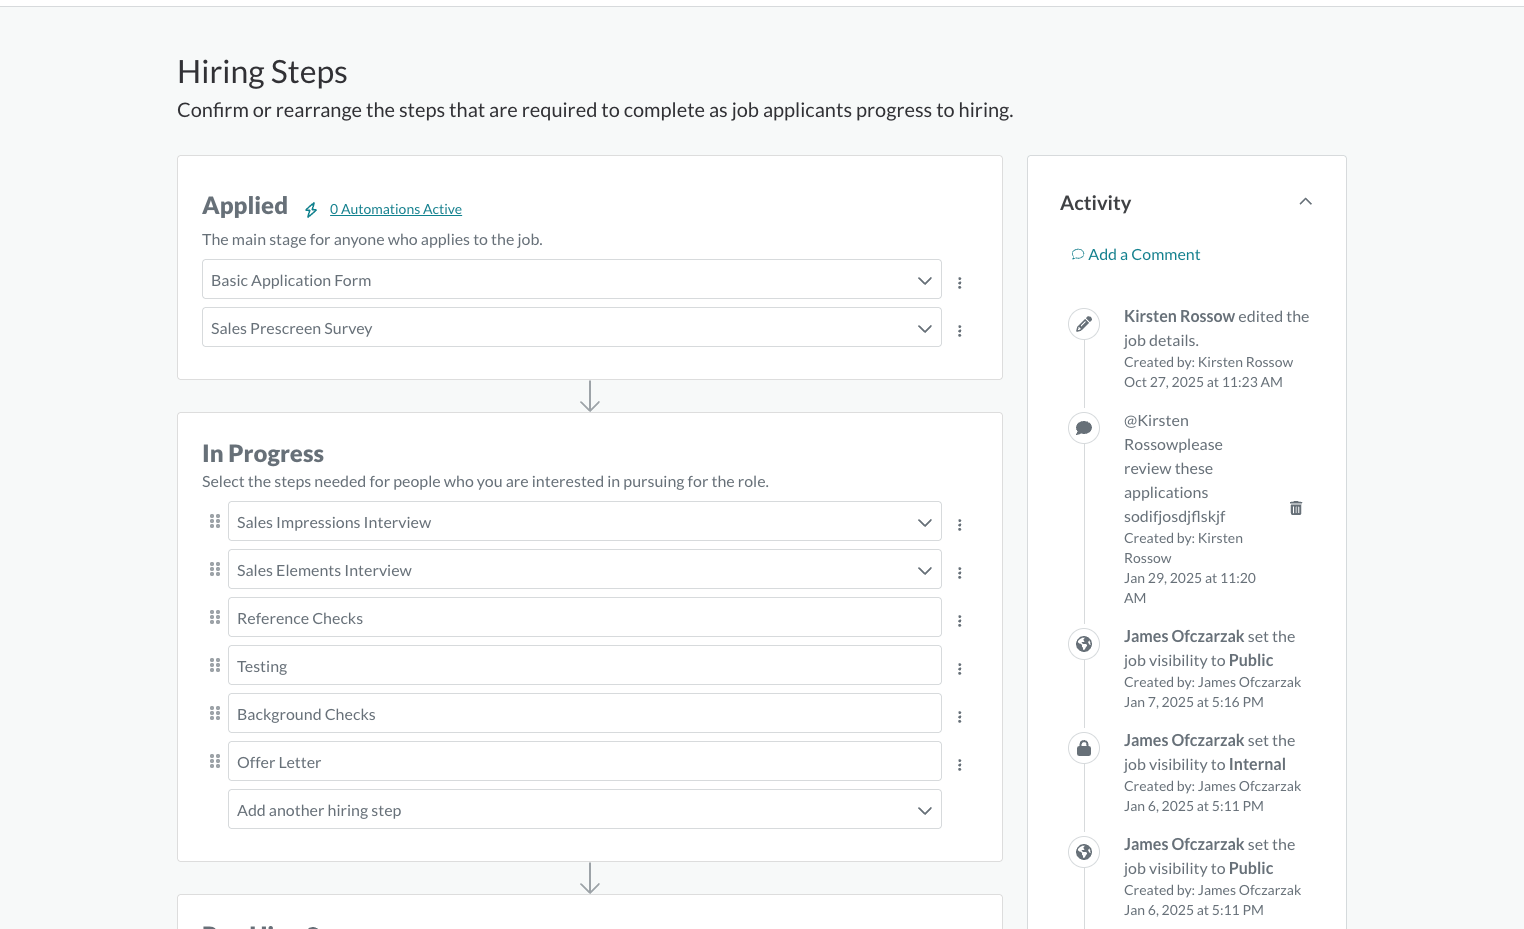This screenshot has height=929, width=1524.
Task: Click the text 'Jan 7, 2025 at 5:16 PM'
Action: (x=1194, y=702)
